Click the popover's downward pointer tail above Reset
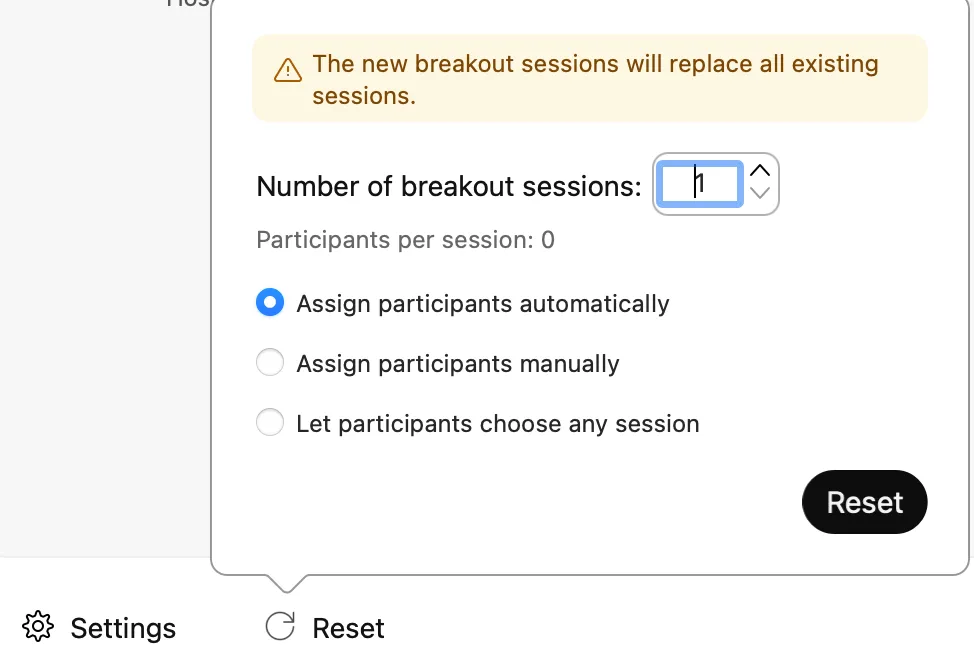 pos(285,582)
